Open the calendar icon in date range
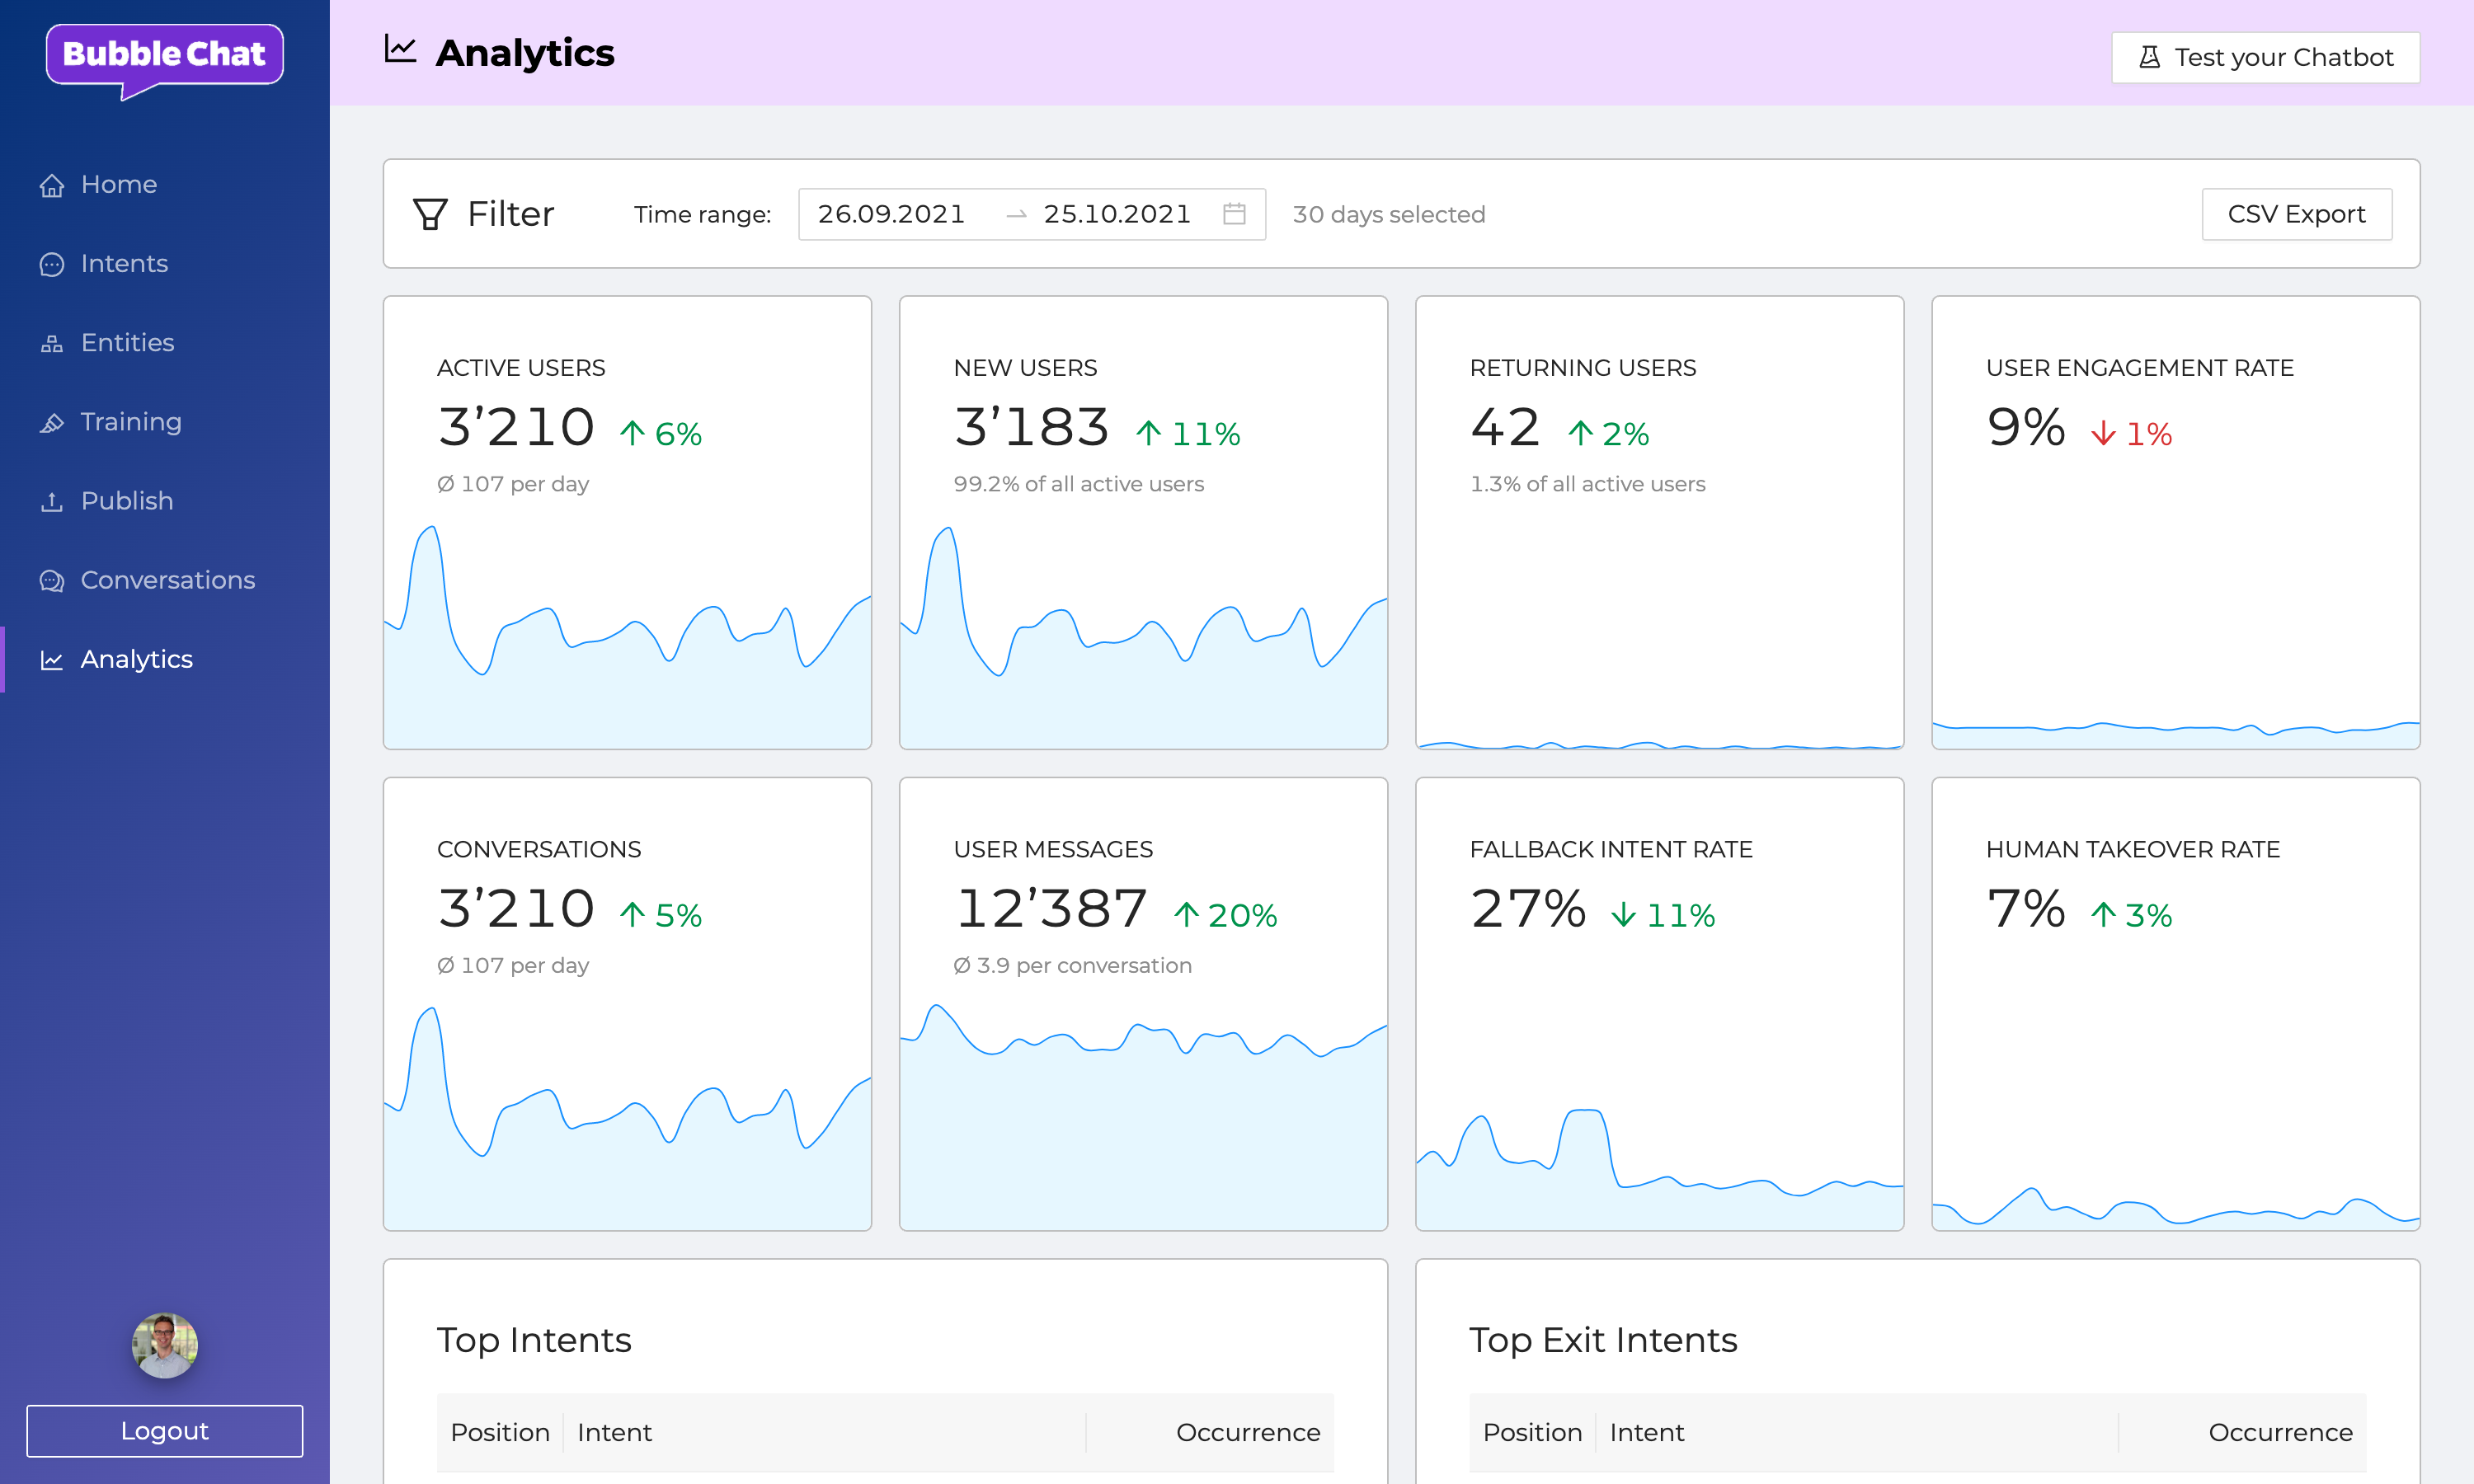Viewport: 2474px width, 1484px height. click(1234, 214)
